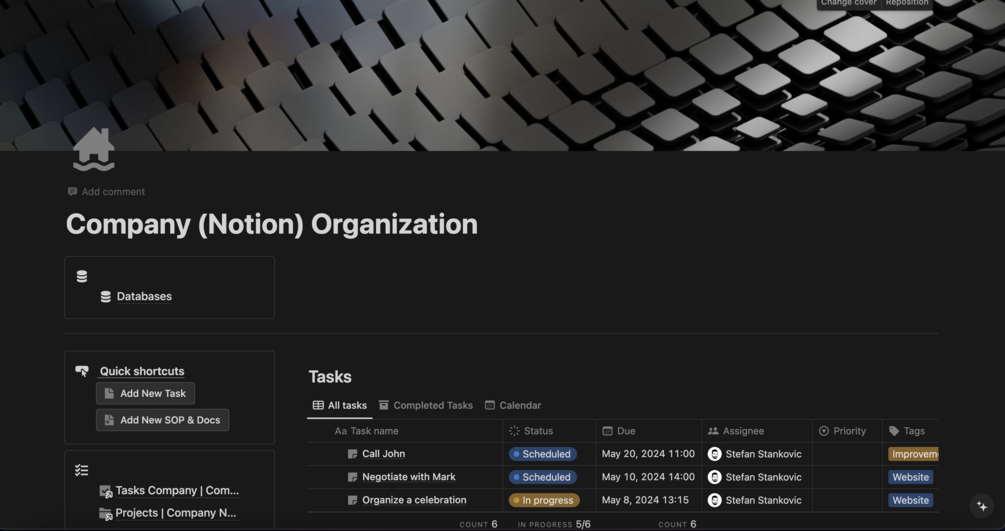The width and height of the screenshot is (1005, 531).
Task: Click due date May 20, 2024 11:00
Action: (x=648, y=454)
